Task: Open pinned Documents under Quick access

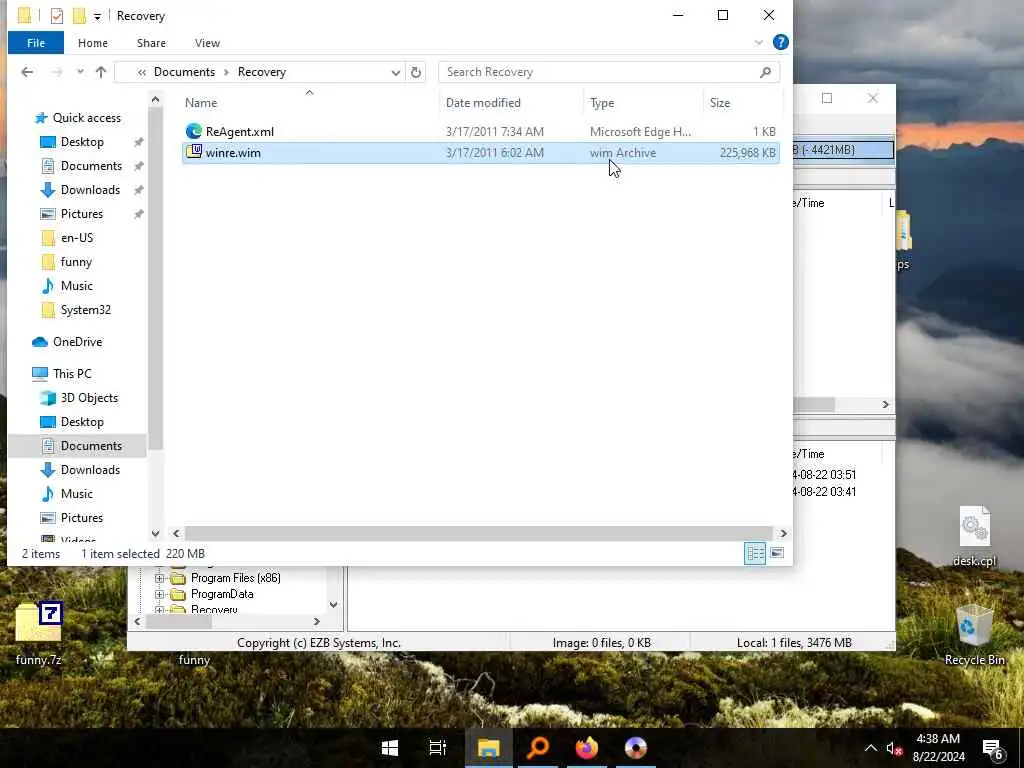Action: pyautogui.click(x=91, y=166)
